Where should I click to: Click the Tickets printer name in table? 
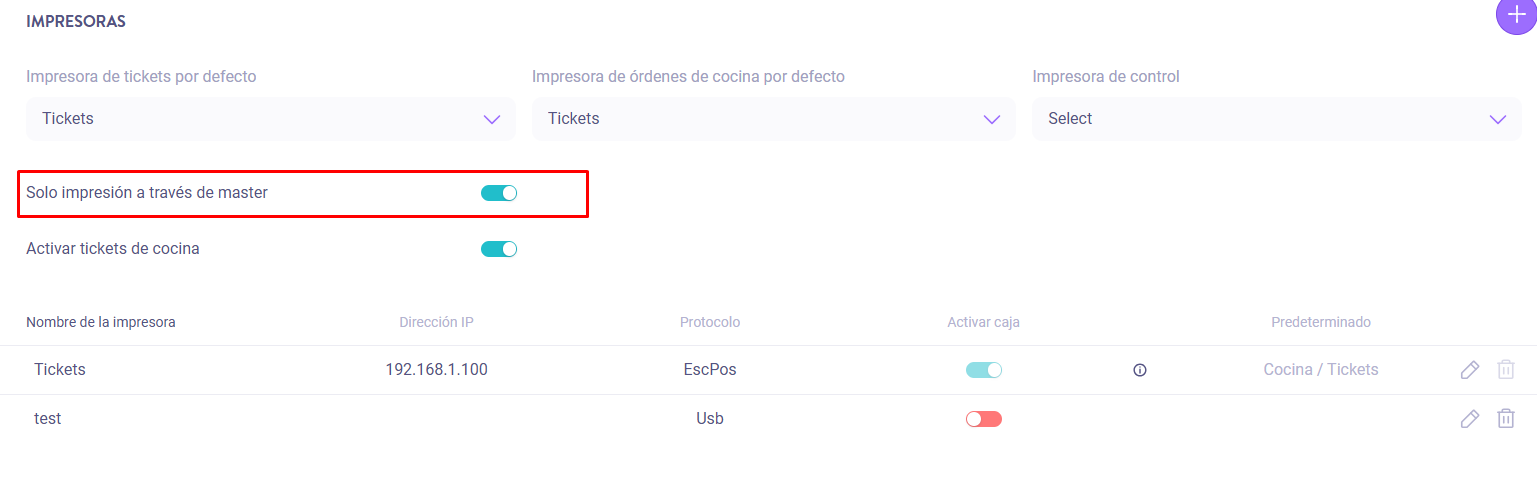click(x=60, y=370)
